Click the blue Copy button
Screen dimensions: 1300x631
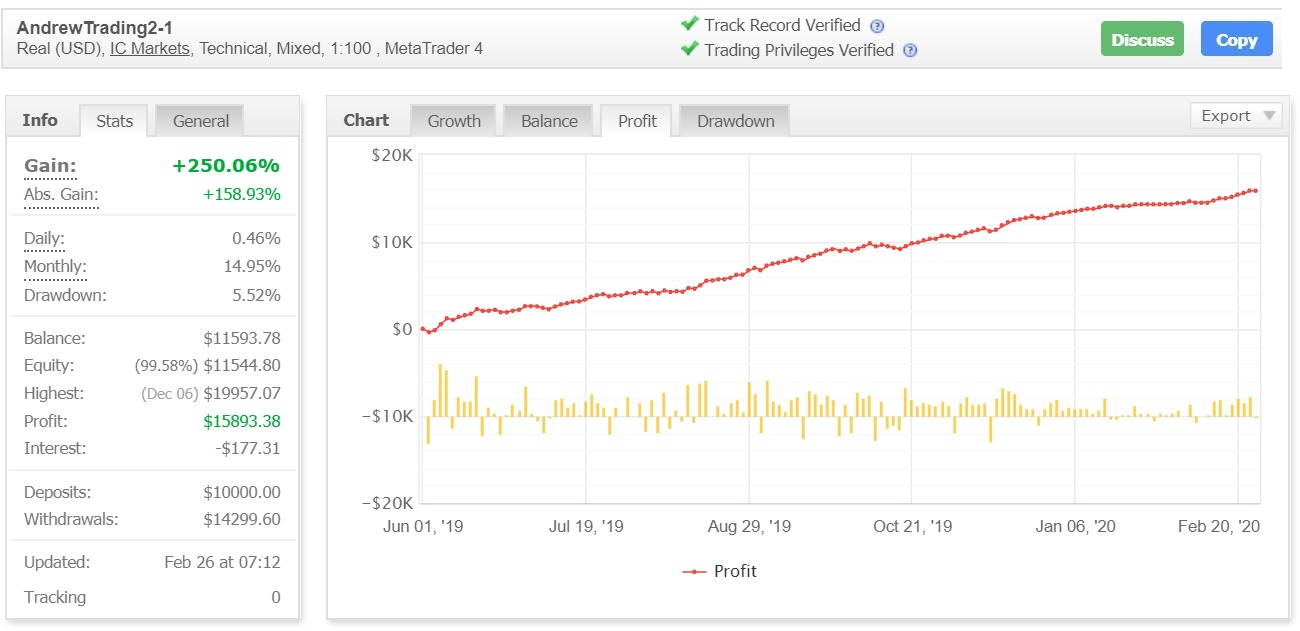click(1236, 40)
